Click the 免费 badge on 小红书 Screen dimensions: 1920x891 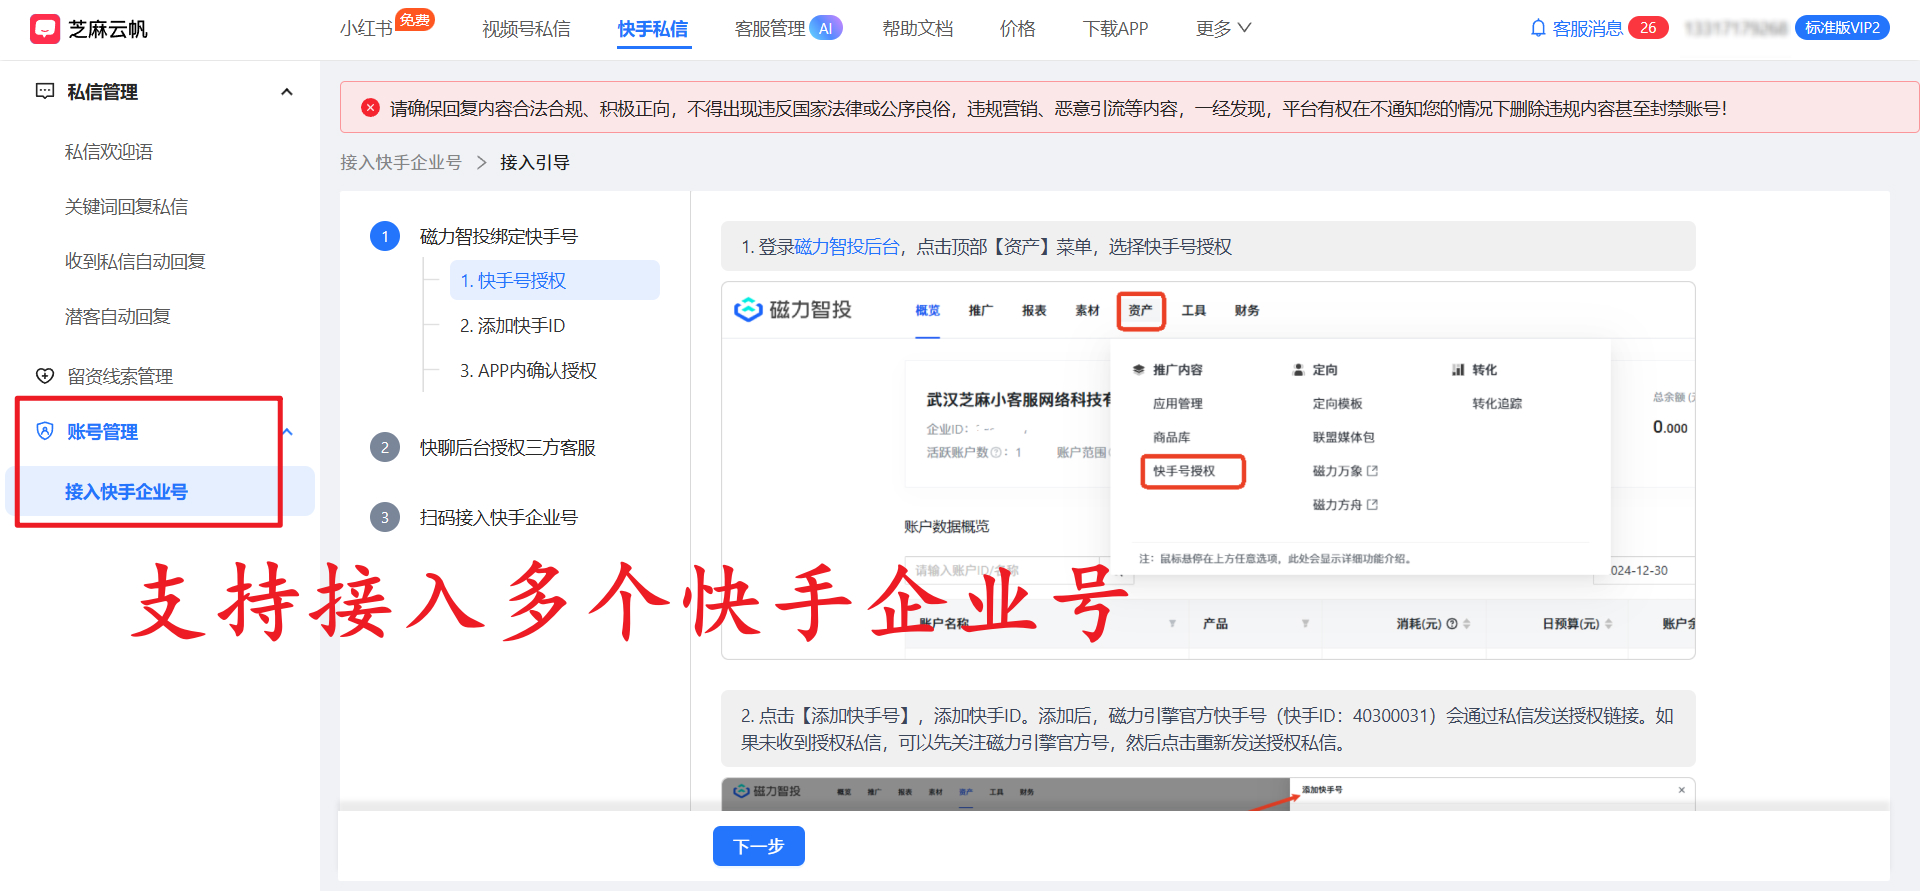[415, 19]
